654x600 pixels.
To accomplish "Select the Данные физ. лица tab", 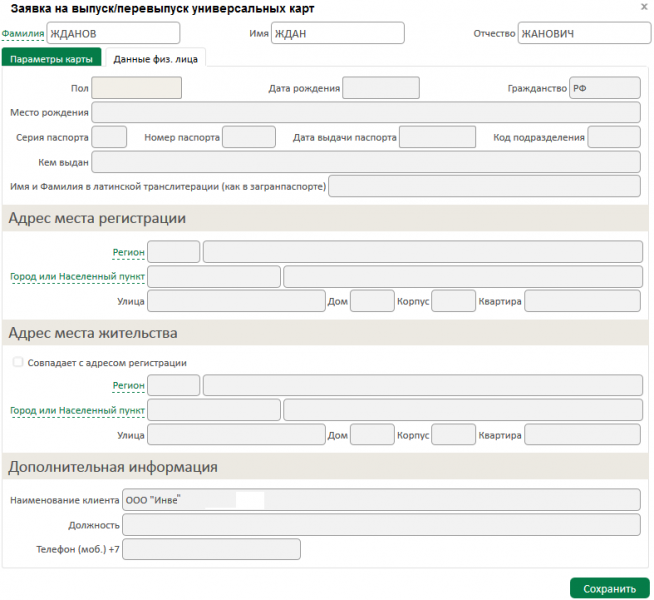I will pos(155,59).
